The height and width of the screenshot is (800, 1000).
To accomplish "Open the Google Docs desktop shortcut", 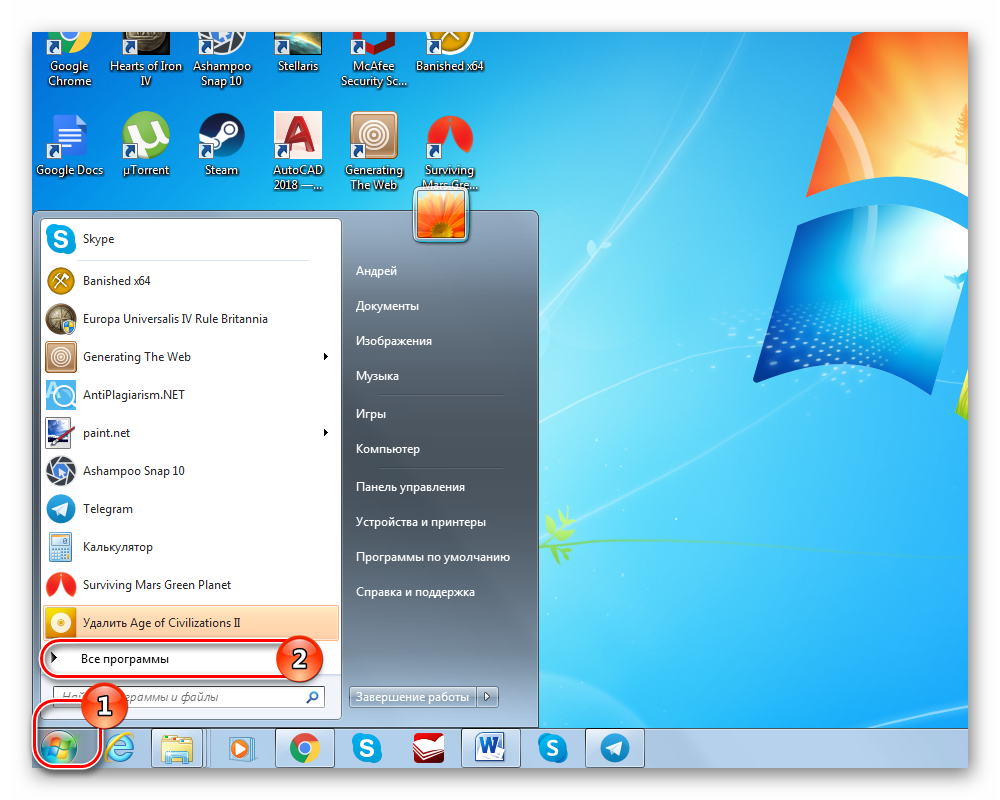I will [70, 138].
